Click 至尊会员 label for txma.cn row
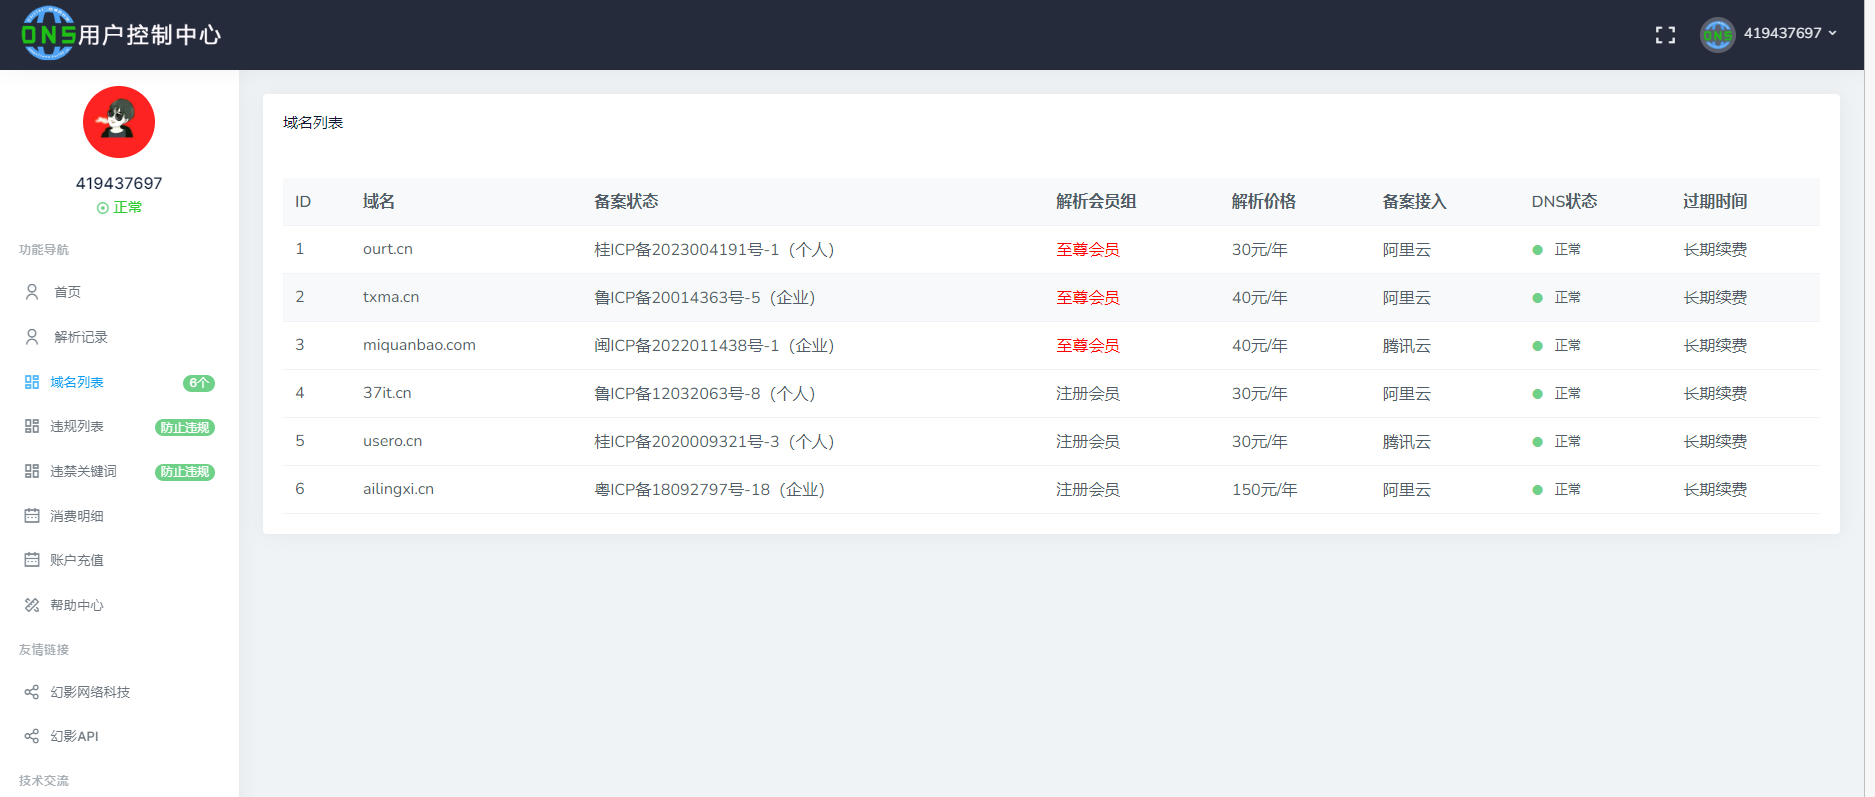This screenshot has height=797, width=1875. (x=1088, y=298)
